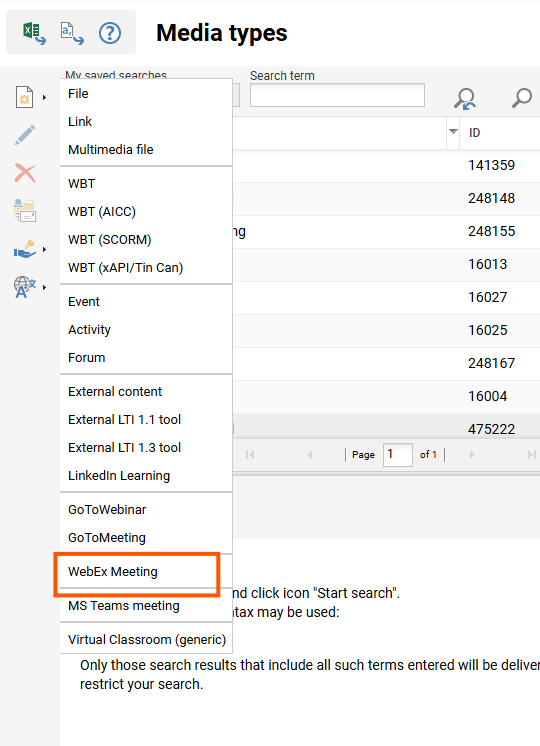The width and height of the screenshot is (540, 746).
Task: Select row with ID 141359
Action: coord(386,166)
